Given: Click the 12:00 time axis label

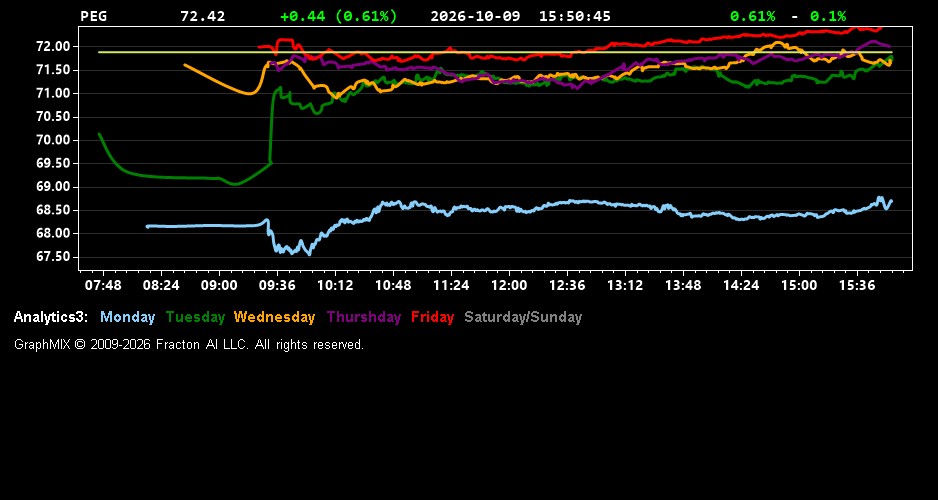Looking at the screenshot, I should coord(509,285).
